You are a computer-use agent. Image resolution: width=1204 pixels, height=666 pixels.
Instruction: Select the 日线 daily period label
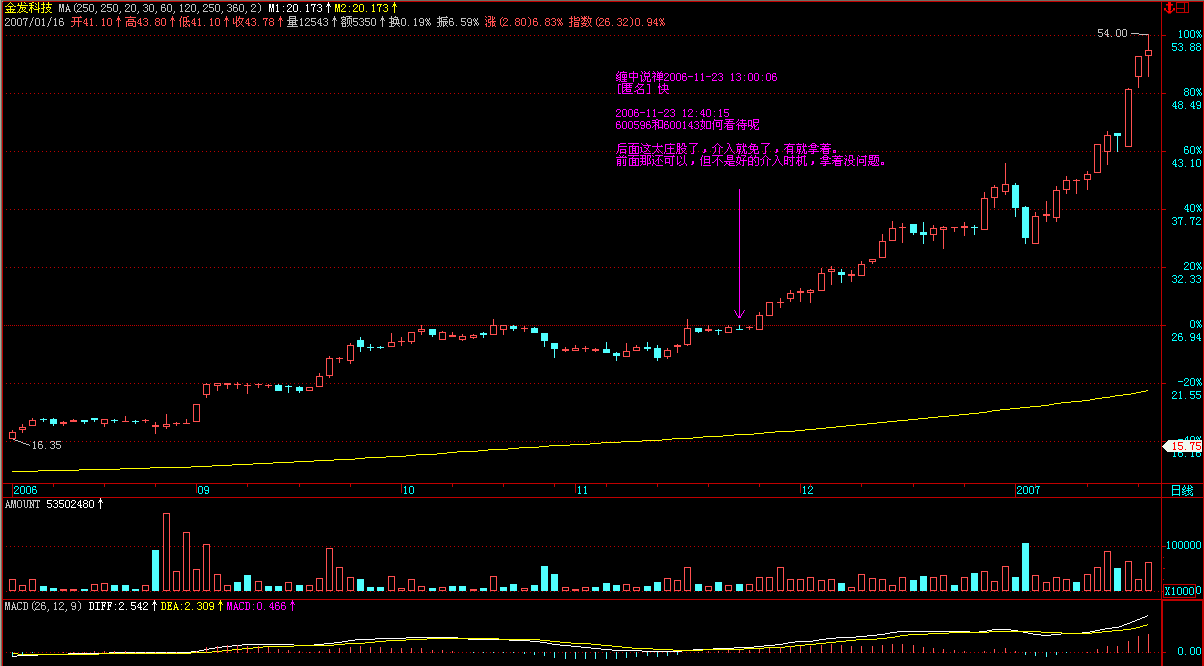1182,490
